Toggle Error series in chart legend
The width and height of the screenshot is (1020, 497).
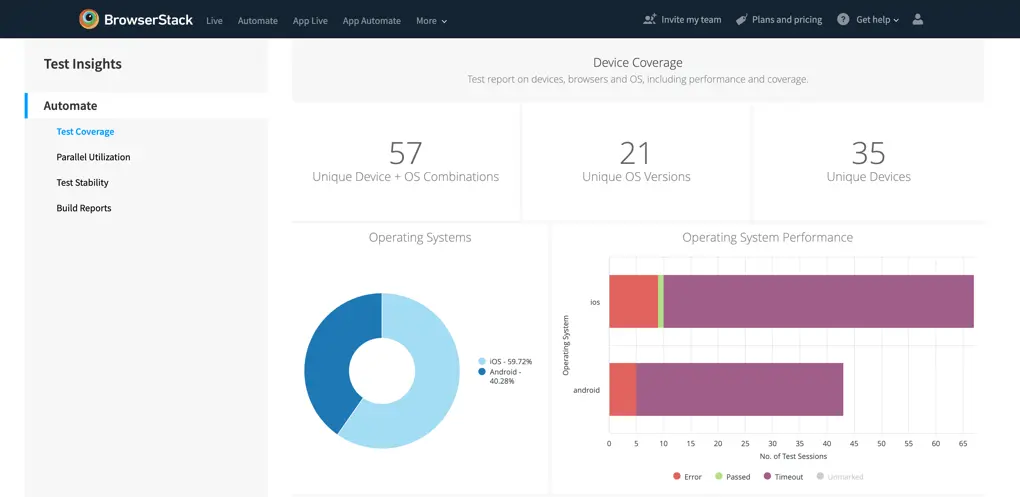coord(688,477)
